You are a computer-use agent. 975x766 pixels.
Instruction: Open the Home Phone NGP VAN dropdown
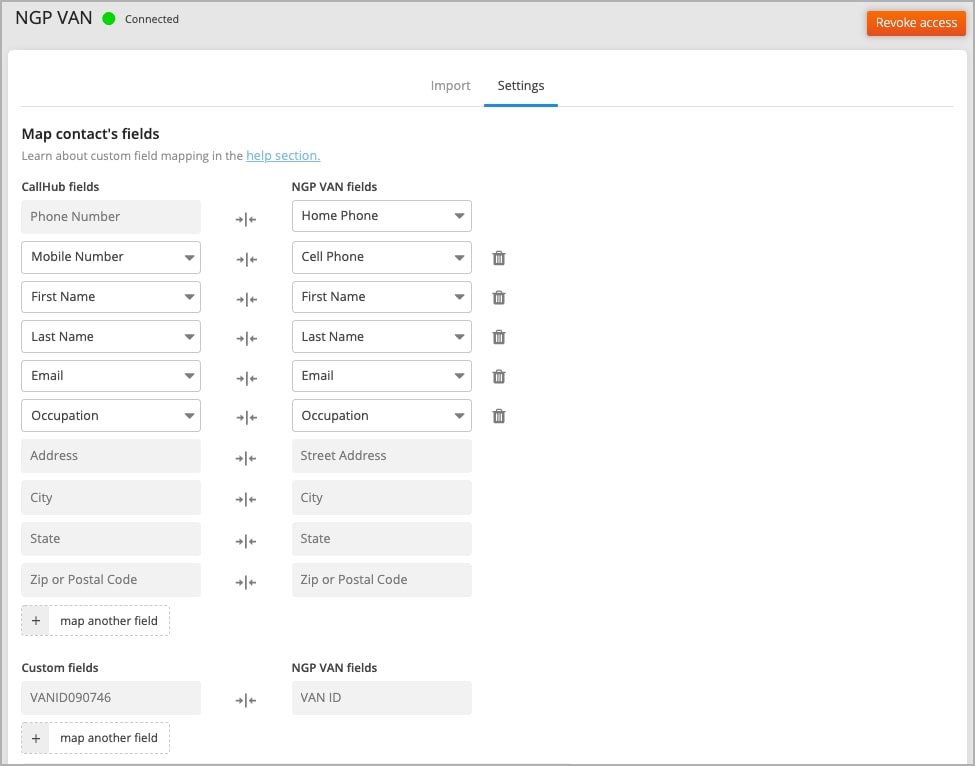[x=382, y=216]
